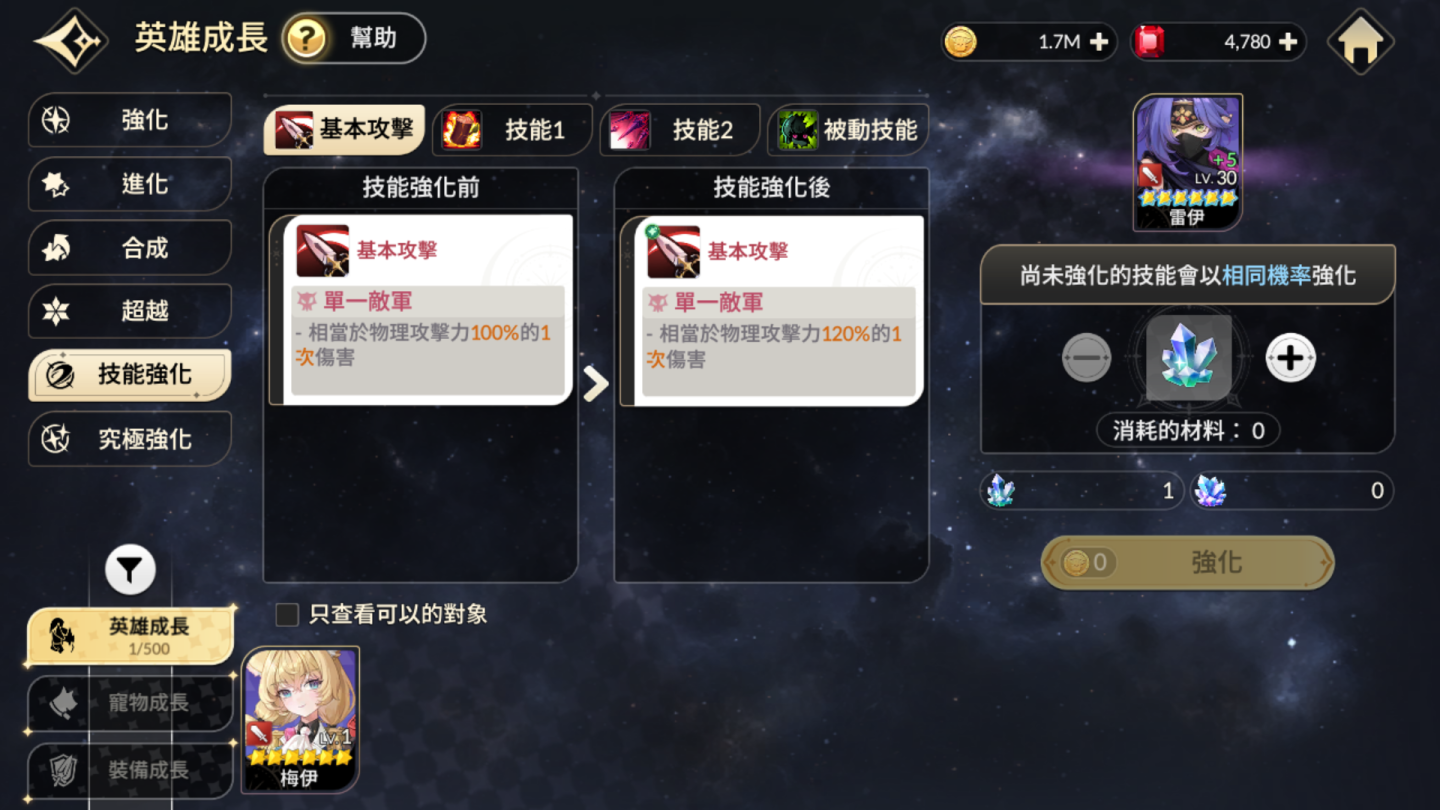
Task: Enable 只查看可以的對象 checkbox
Action: (x=287, y=614)
